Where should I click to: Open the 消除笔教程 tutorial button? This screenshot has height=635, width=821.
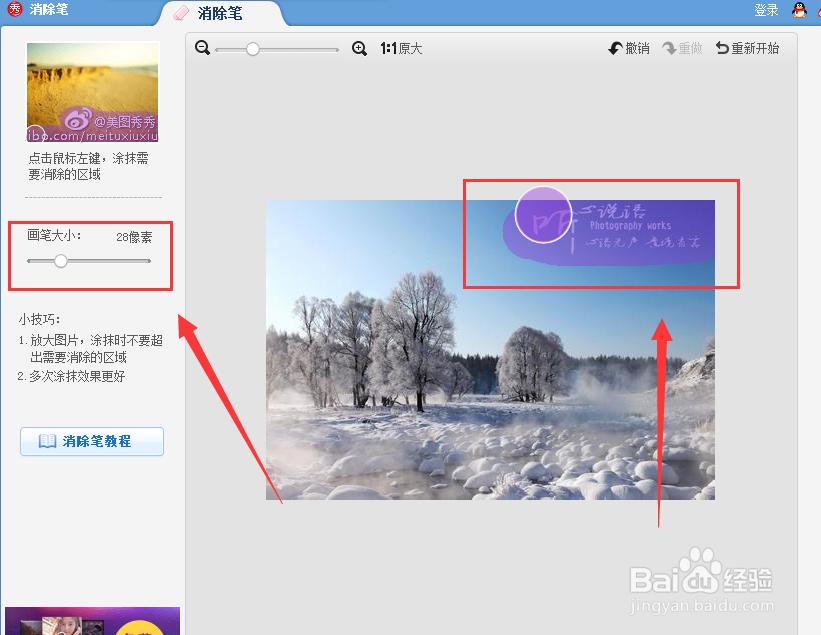91,441
